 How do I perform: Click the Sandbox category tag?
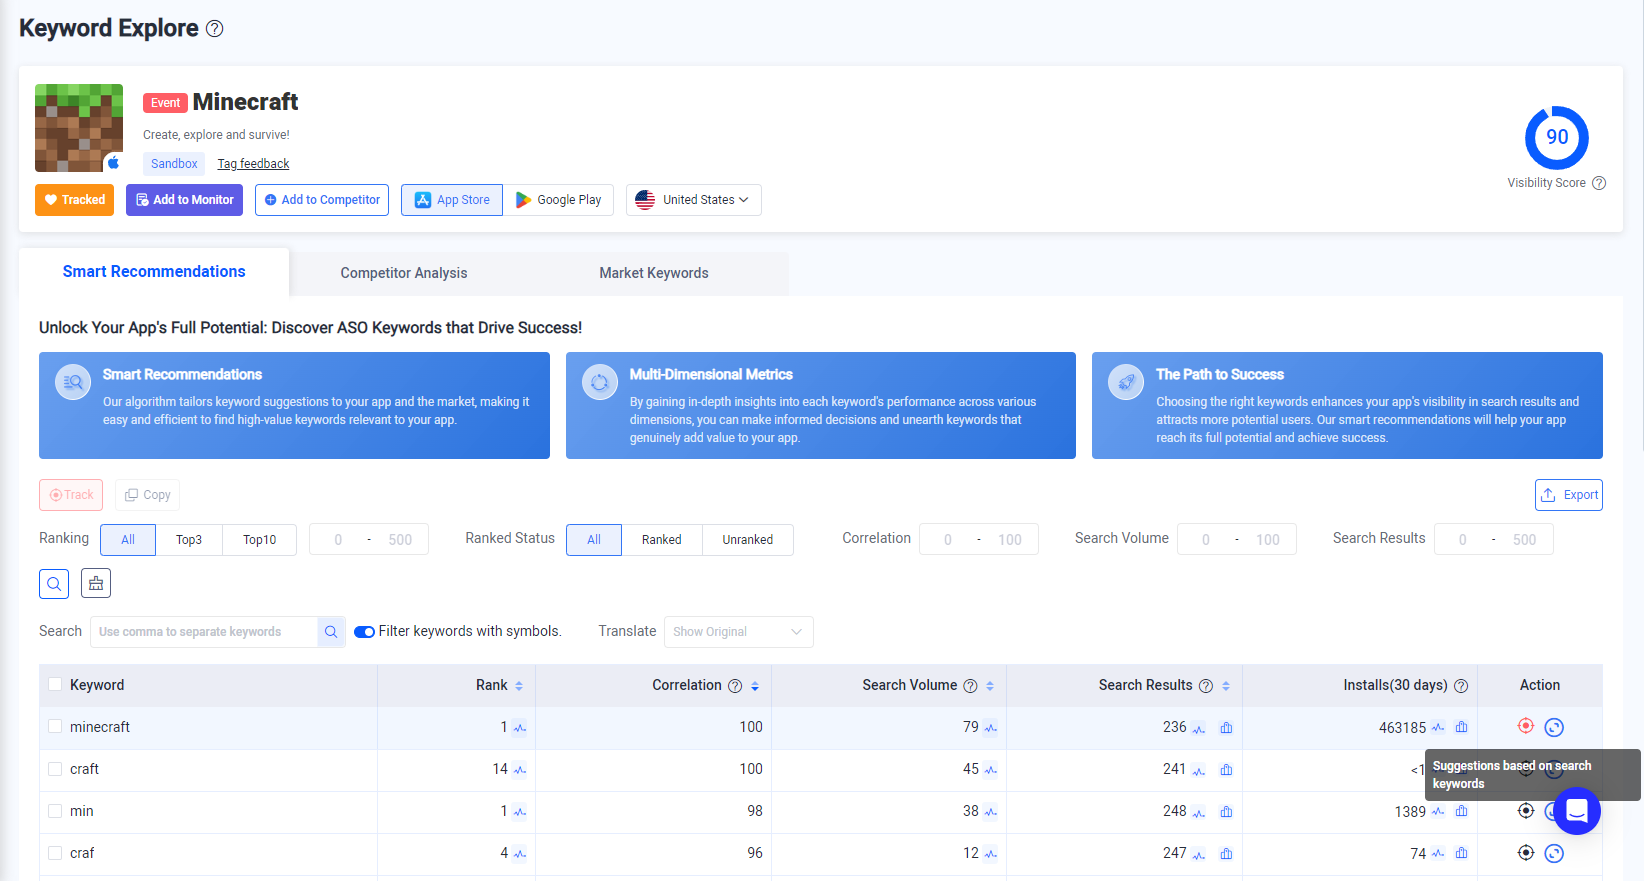coord(174,164)
